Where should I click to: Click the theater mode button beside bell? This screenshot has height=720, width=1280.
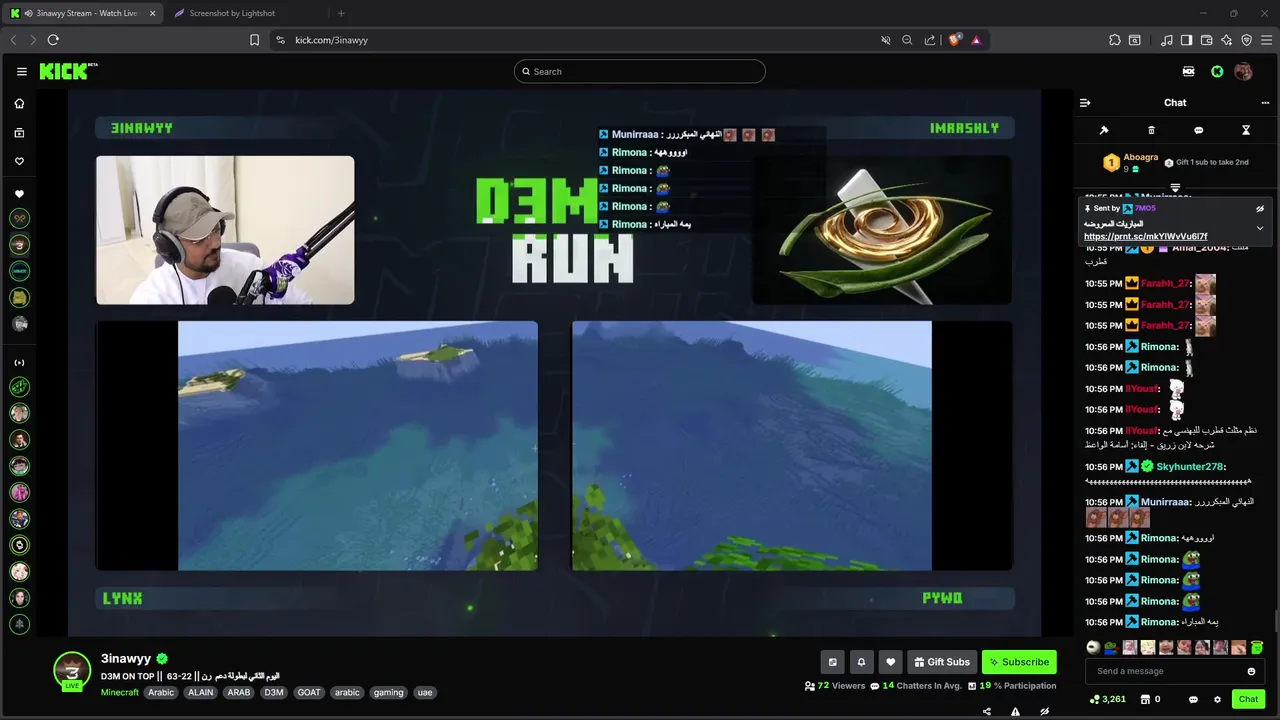click(832, 662)
